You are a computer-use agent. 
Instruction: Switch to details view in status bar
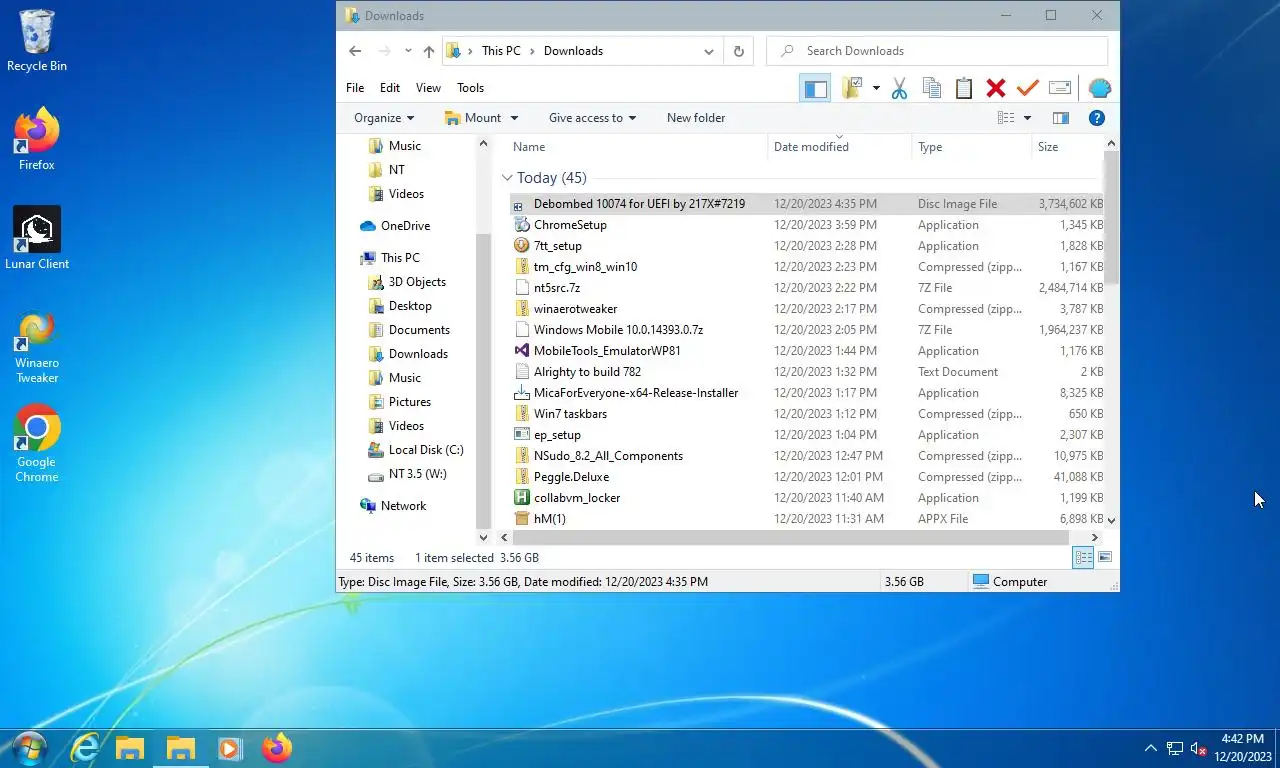(1083, 558)
